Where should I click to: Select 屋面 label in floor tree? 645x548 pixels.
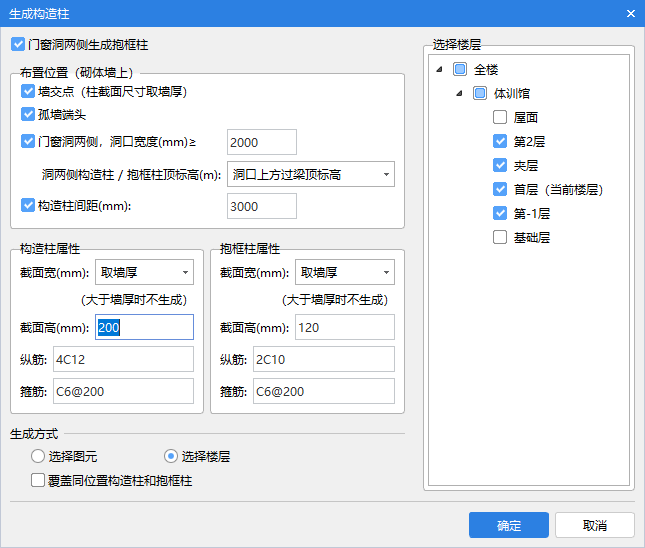click(x=526, y=118)
